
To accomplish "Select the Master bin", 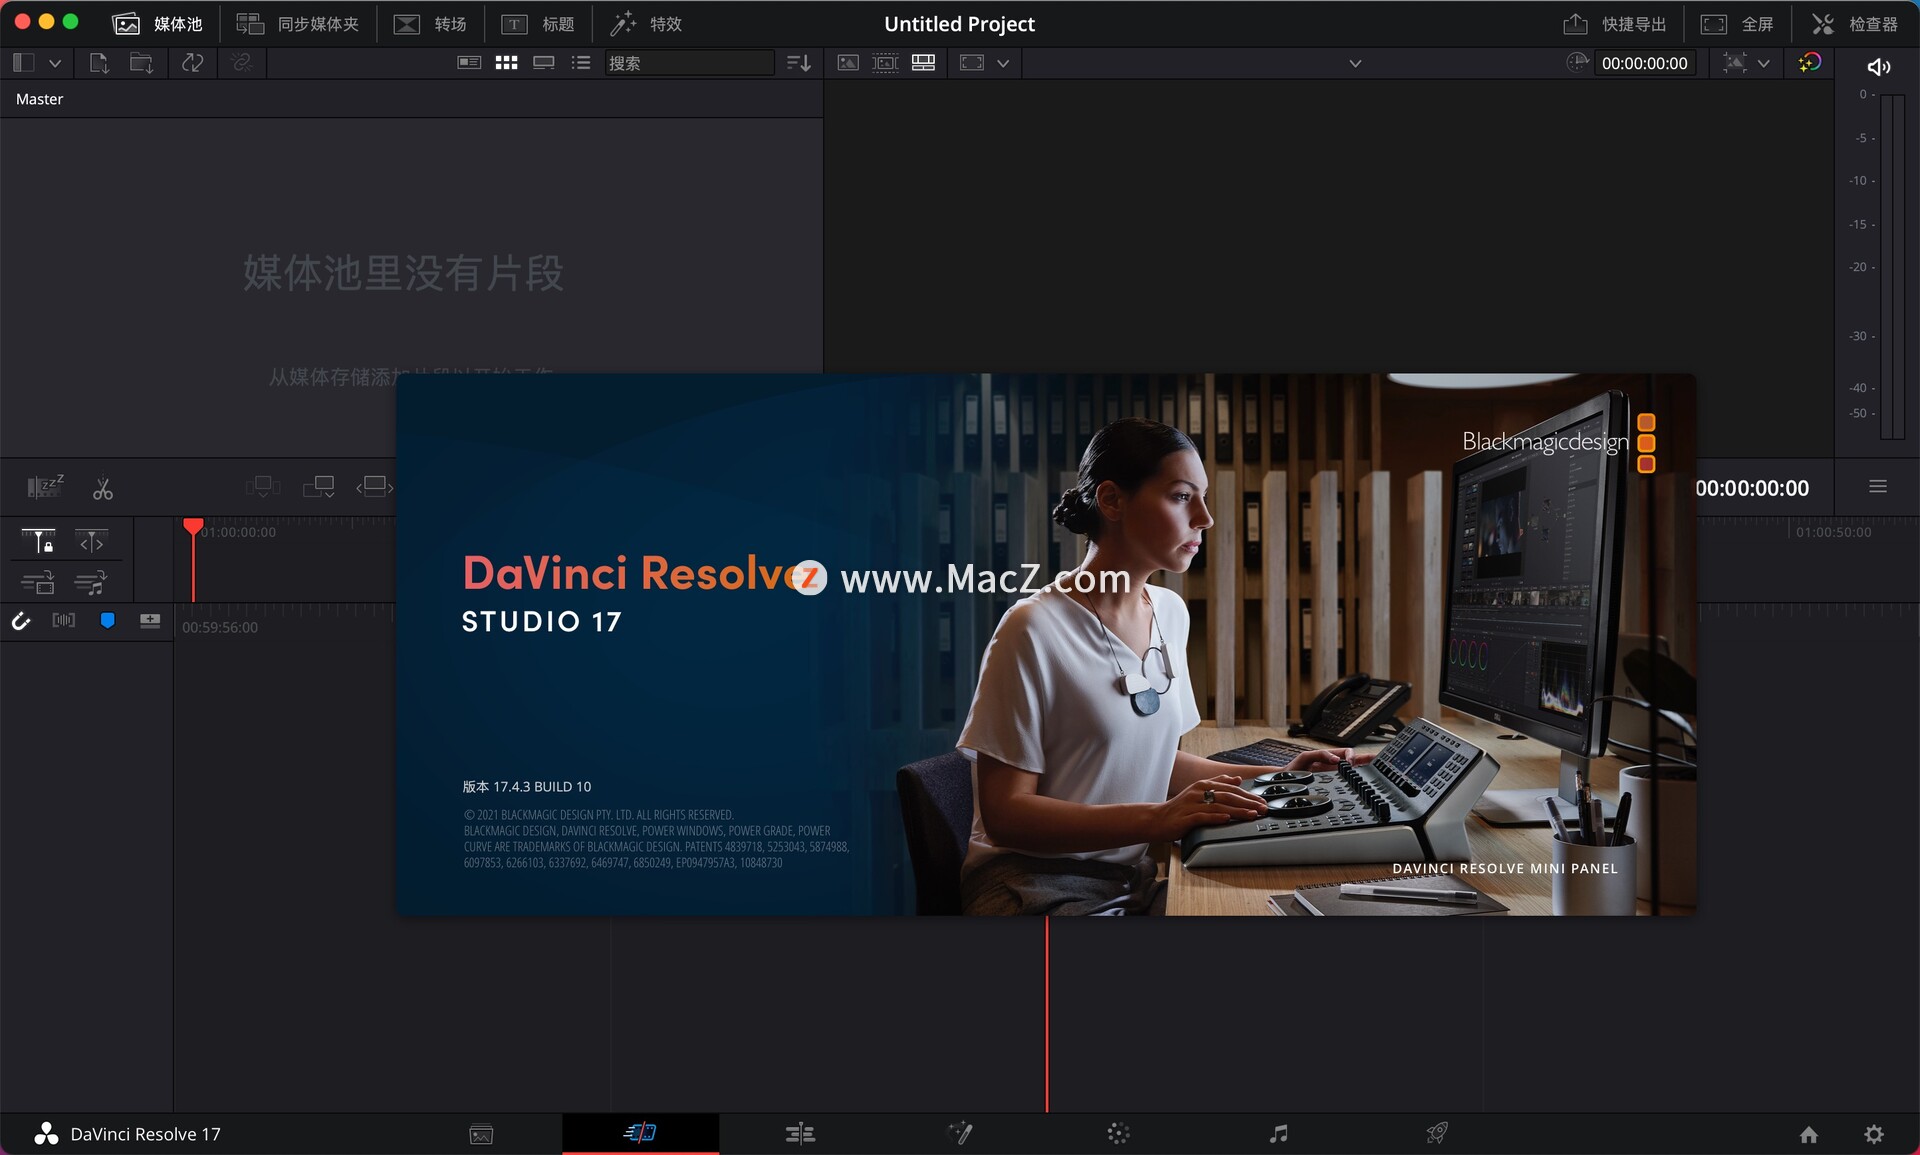I will pyautogui.click(x=39, y=99).
